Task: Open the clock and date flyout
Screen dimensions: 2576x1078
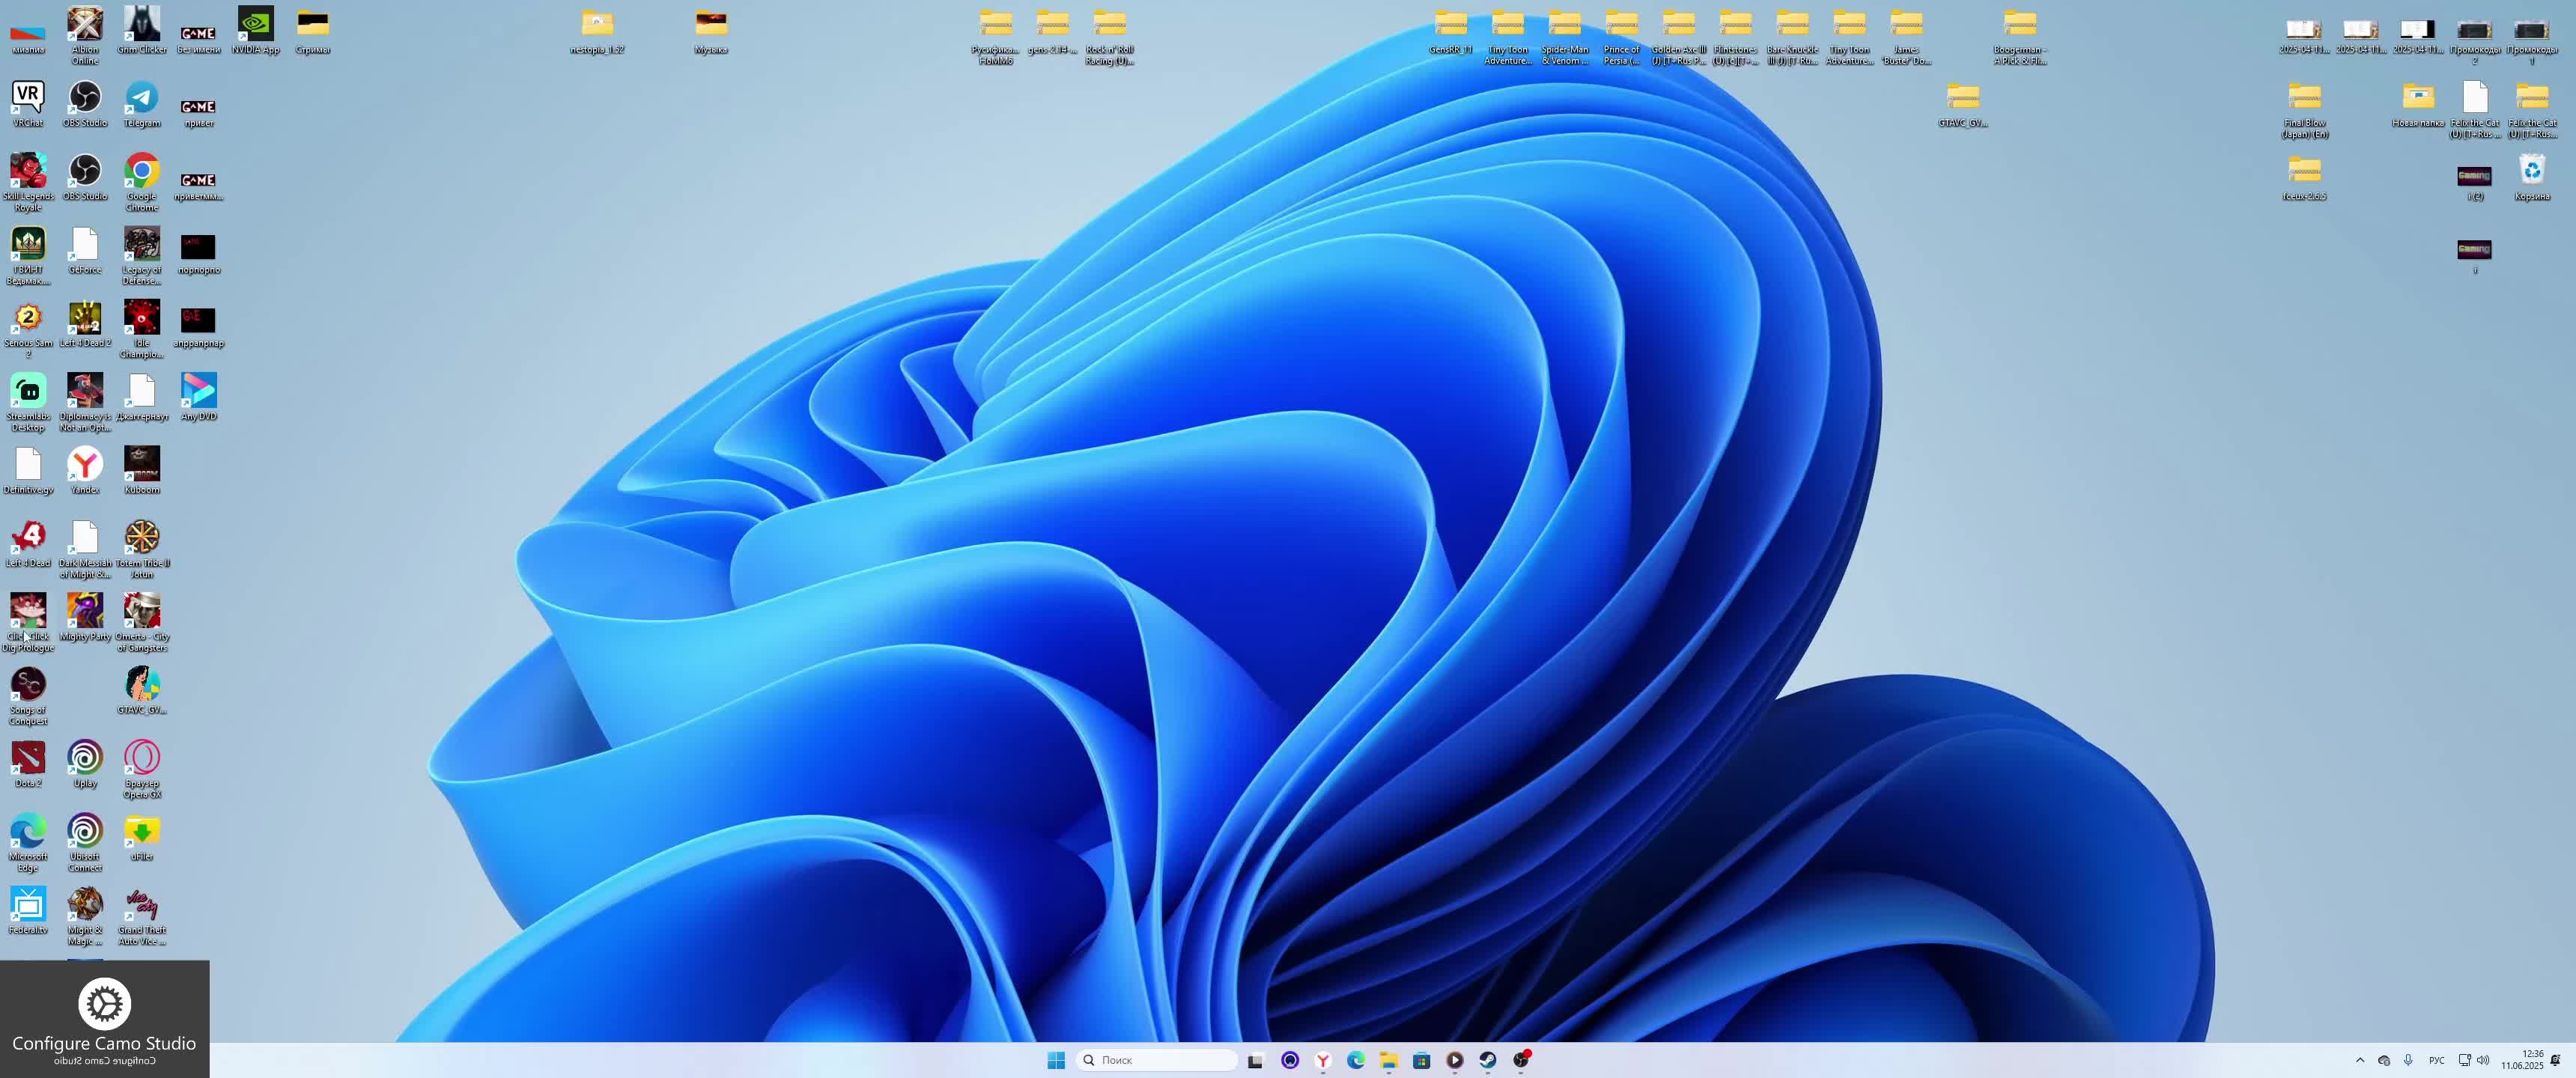Action: [x=2522, y=1060]
